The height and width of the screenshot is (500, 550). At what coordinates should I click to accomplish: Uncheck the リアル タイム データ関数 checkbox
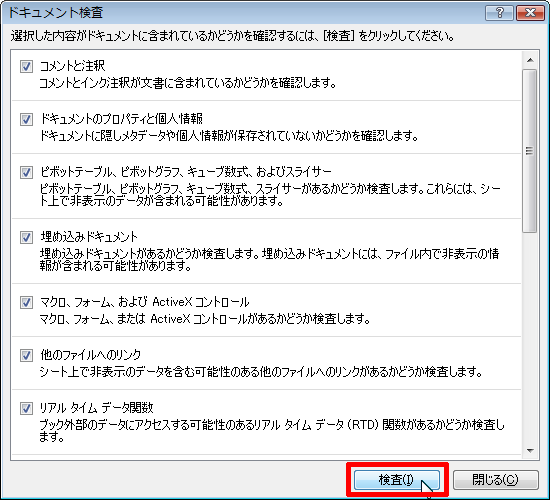point(26,408)
